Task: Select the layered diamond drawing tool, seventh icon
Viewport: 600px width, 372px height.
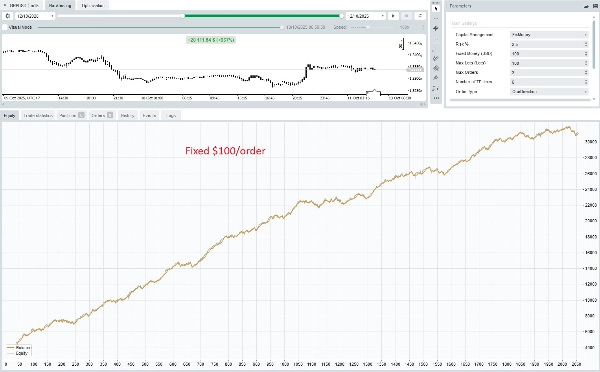Action: click(436, 68)
